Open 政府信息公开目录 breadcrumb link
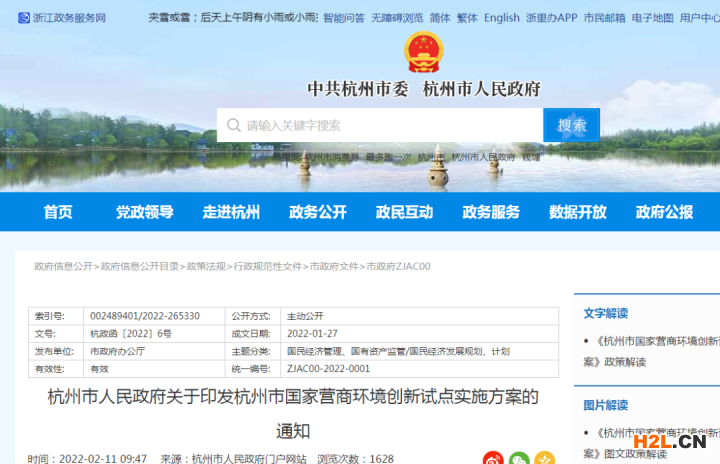720x464 pixels. pyautogui.click(x=140, y=267)
